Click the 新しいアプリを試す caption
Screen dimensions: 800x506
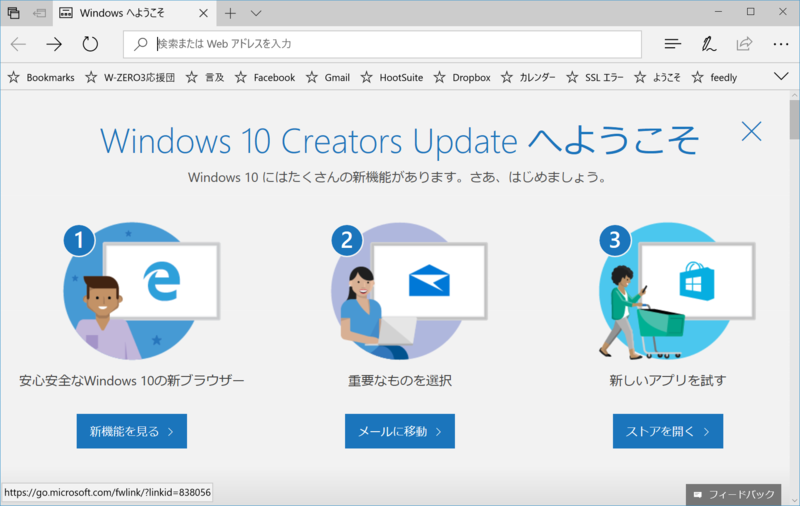pyautogui.click(x=667, y=381)
